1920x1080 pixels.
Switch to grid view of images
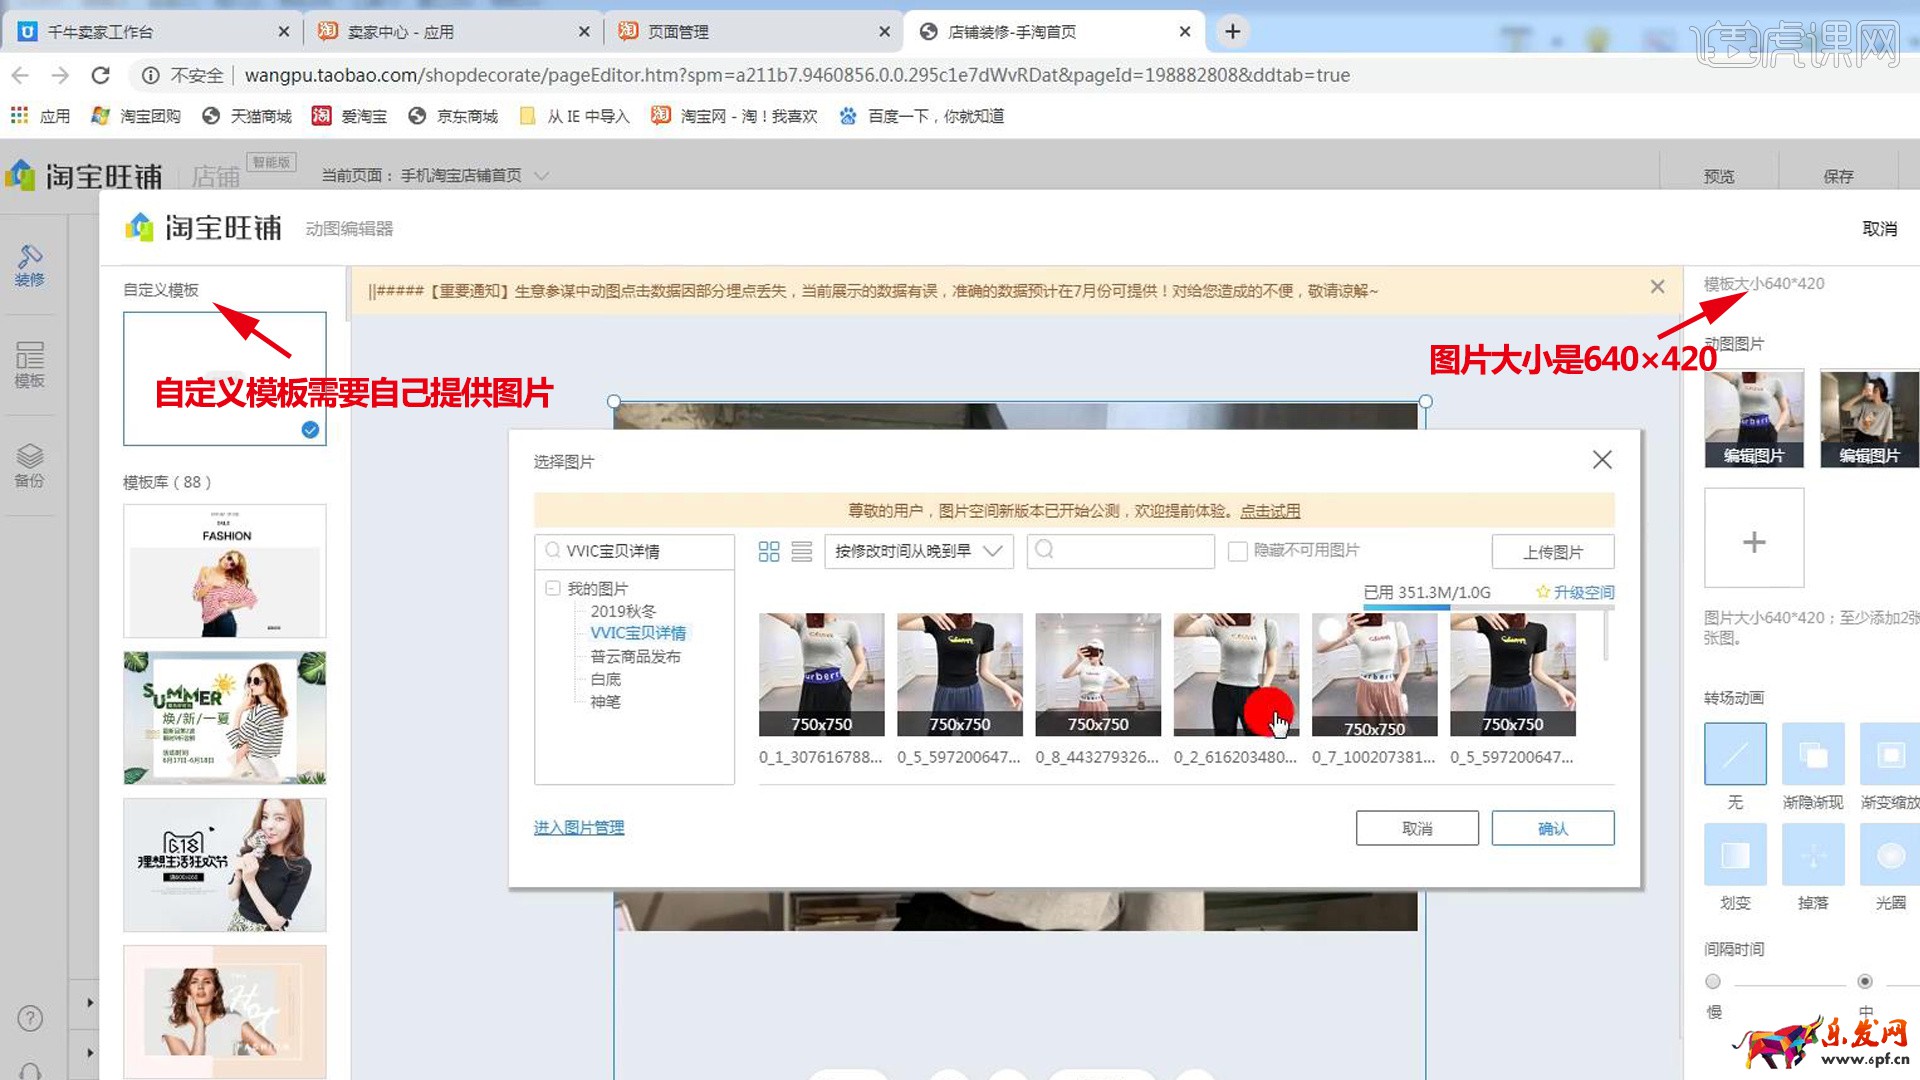pos(768,552)
